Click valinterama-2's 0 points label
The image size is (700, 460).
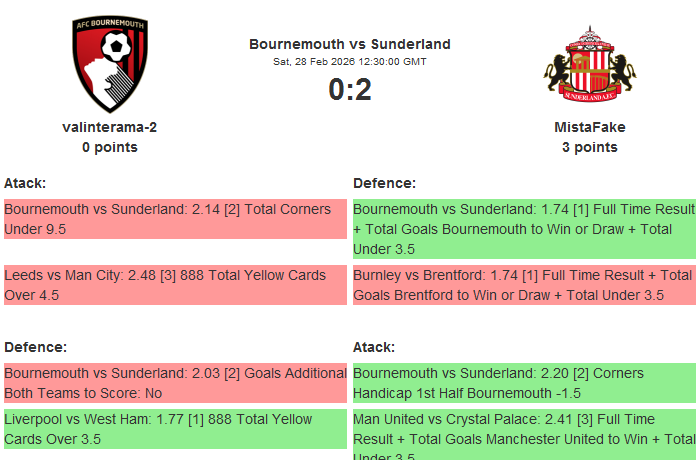(110, 147)
